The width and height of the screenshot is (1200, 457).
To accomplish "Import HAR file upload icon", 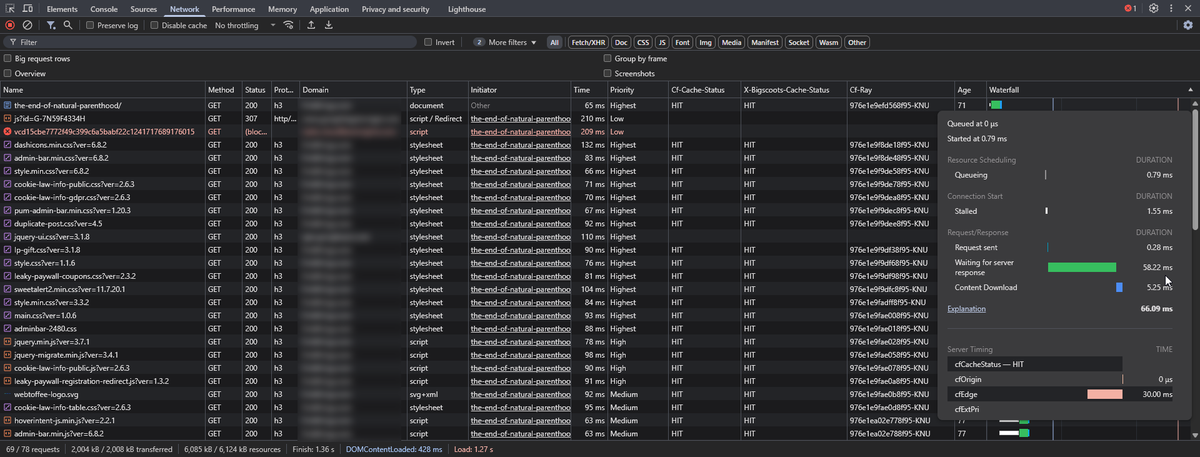I will (311, 25).
